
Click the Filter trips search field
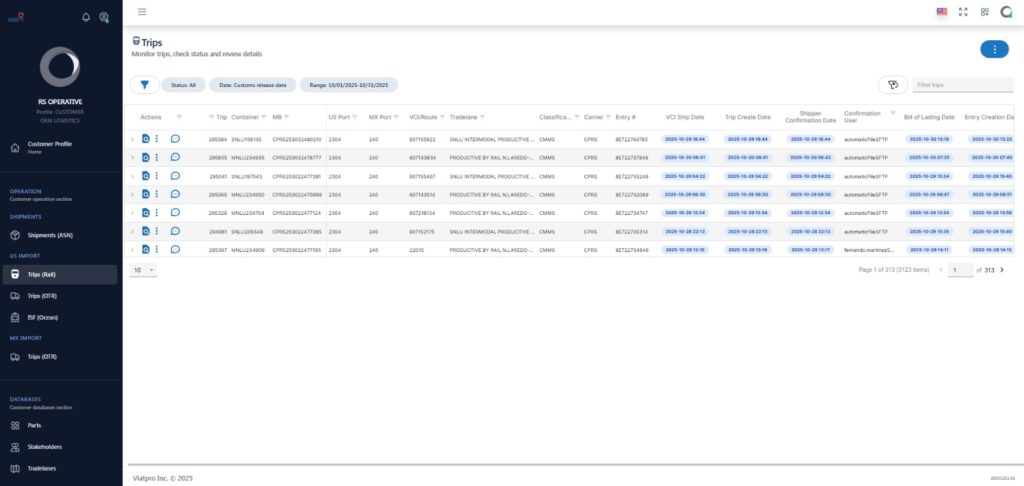tap(960, 85)
